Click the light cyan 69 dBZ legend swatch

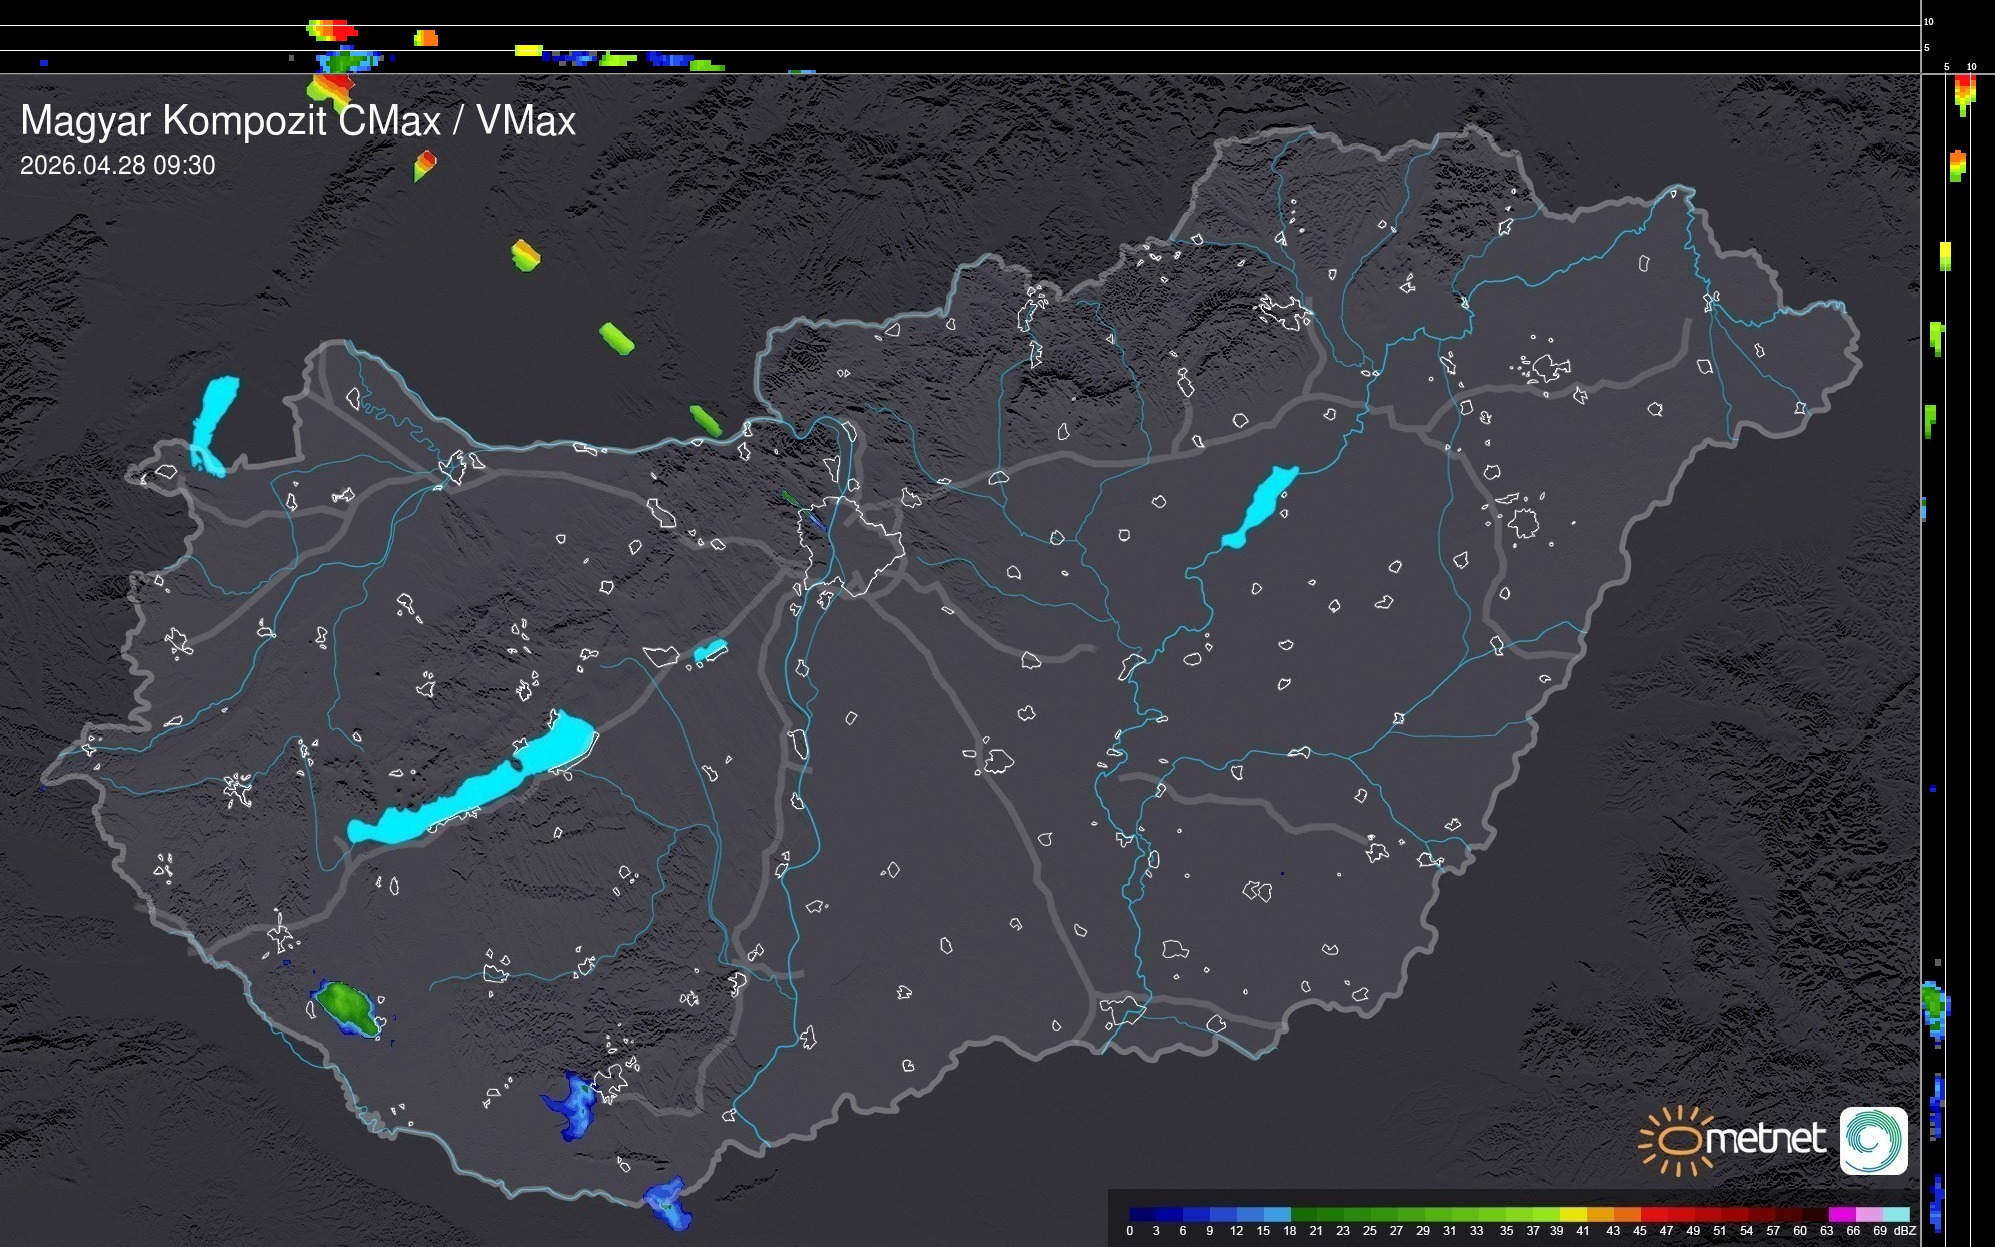[1895, 1214]
